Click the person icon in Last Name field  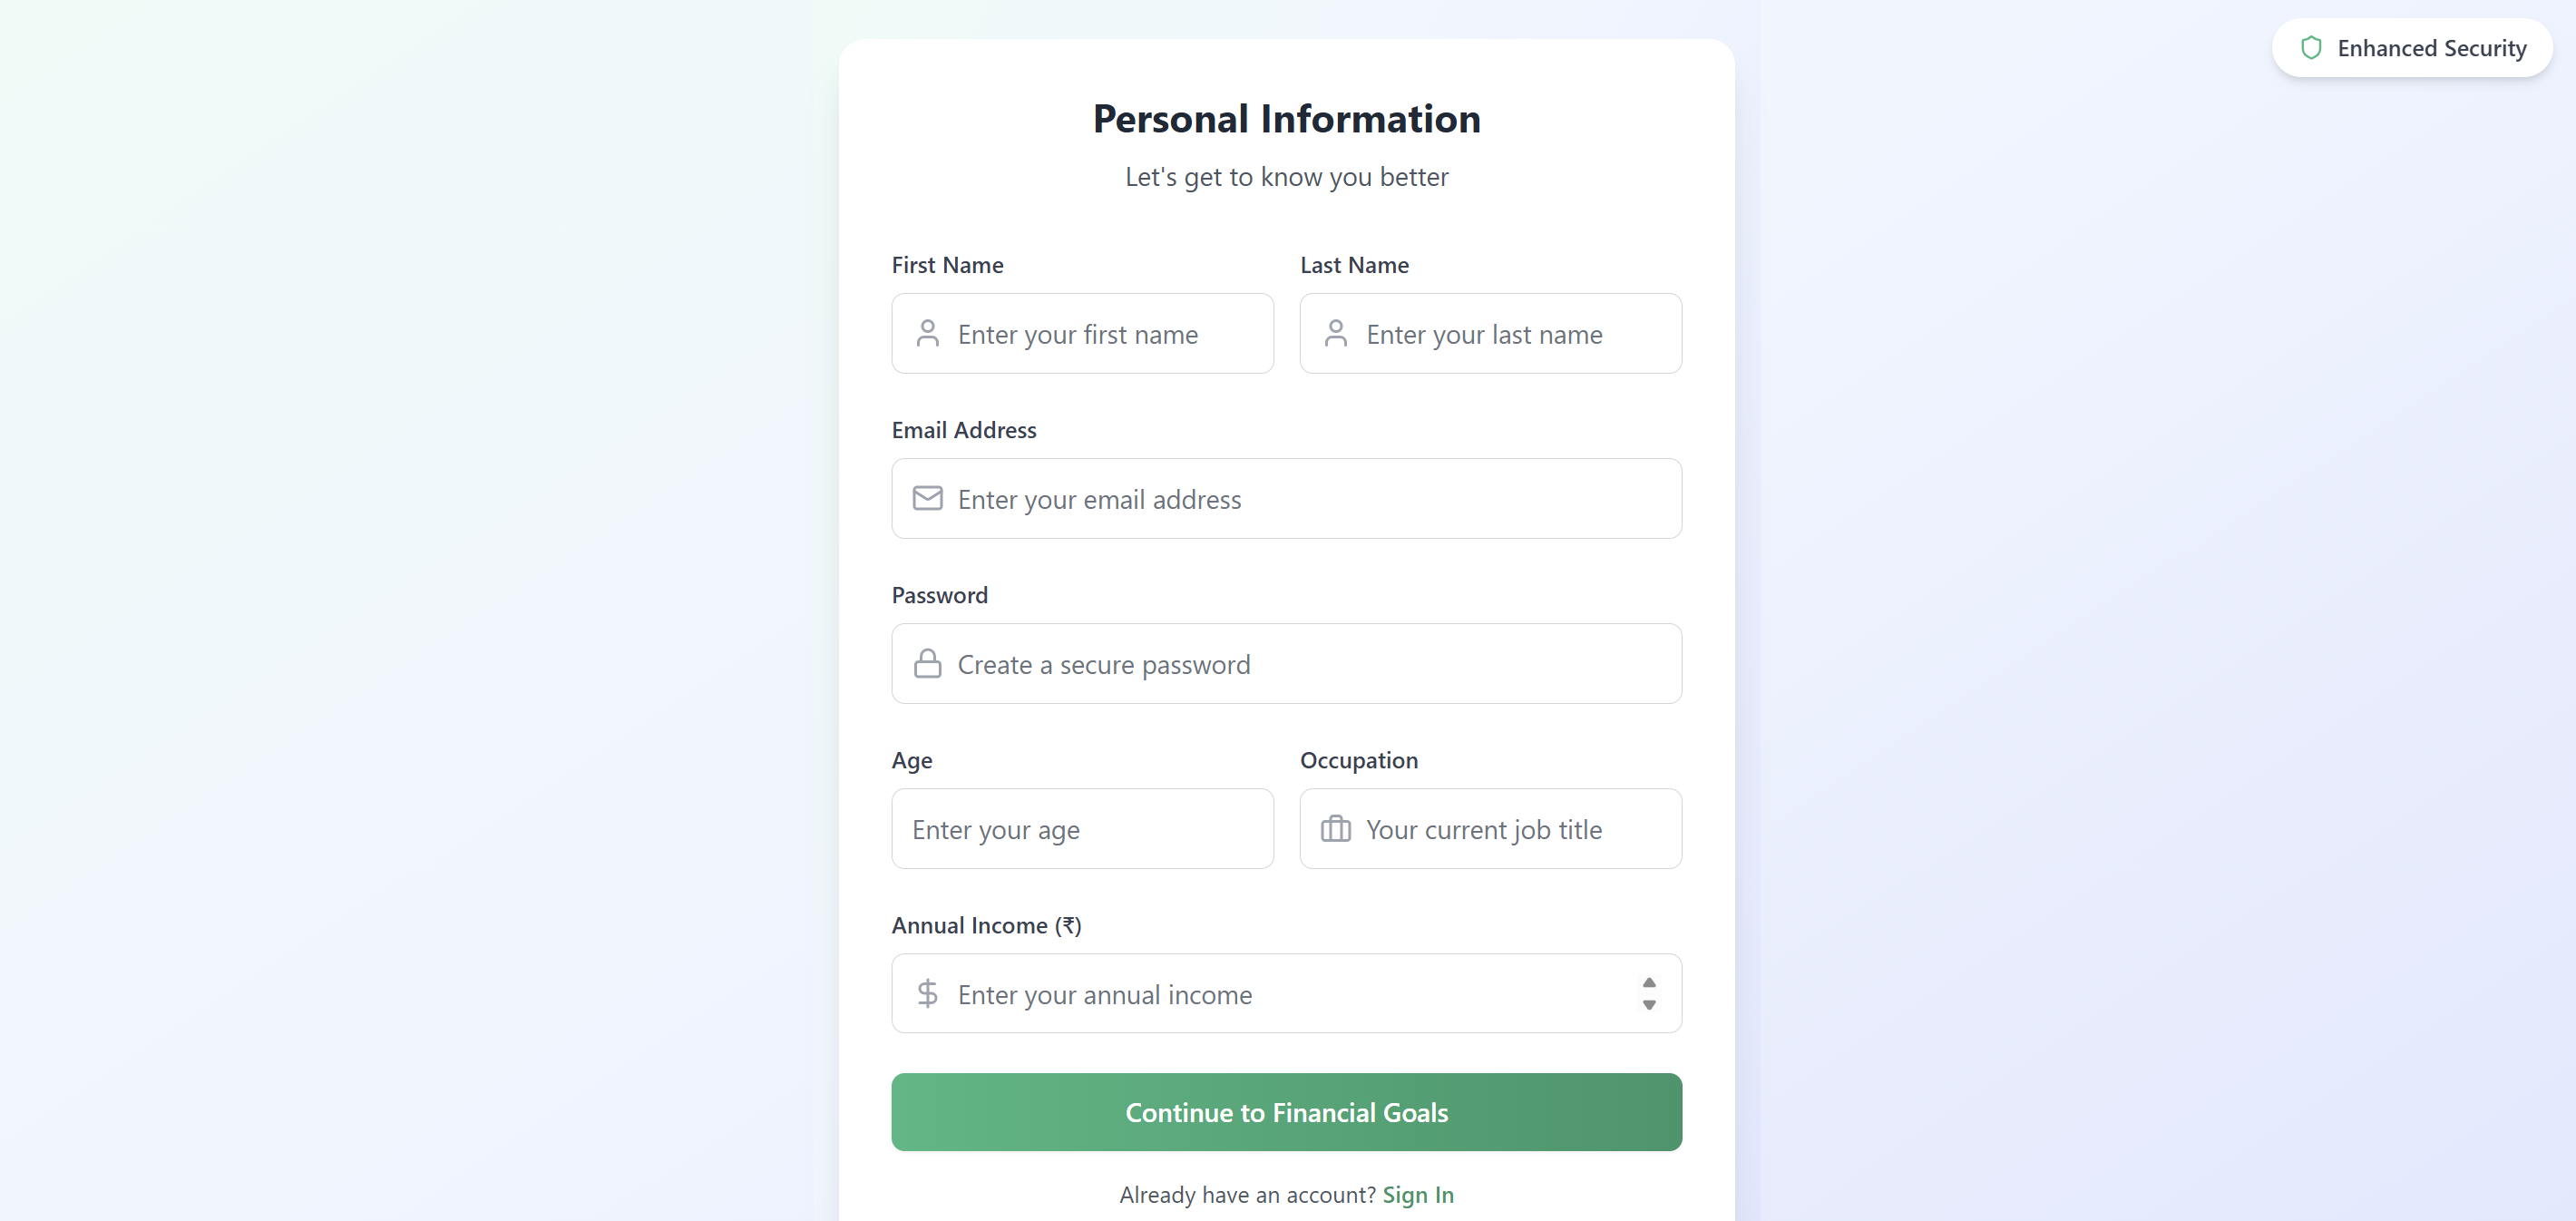tap(1335, 334)
